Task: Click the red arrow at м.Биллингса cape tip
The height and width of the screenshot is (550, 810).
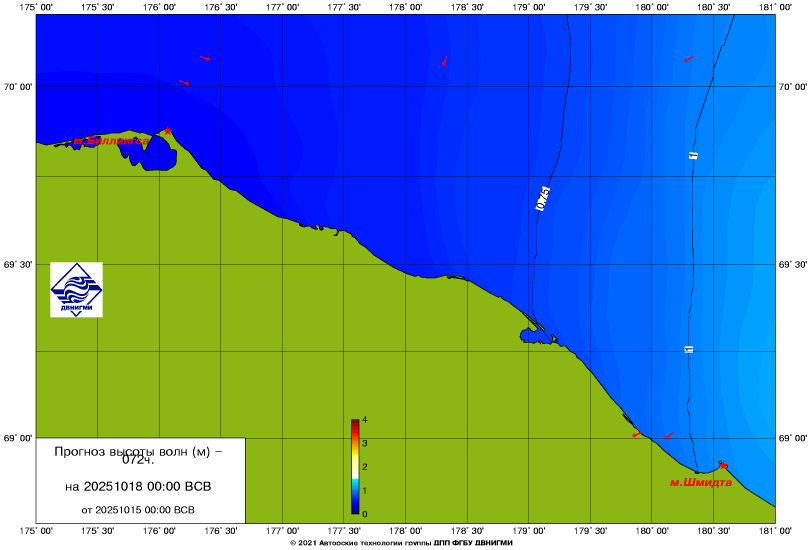Action: (168, 131)
